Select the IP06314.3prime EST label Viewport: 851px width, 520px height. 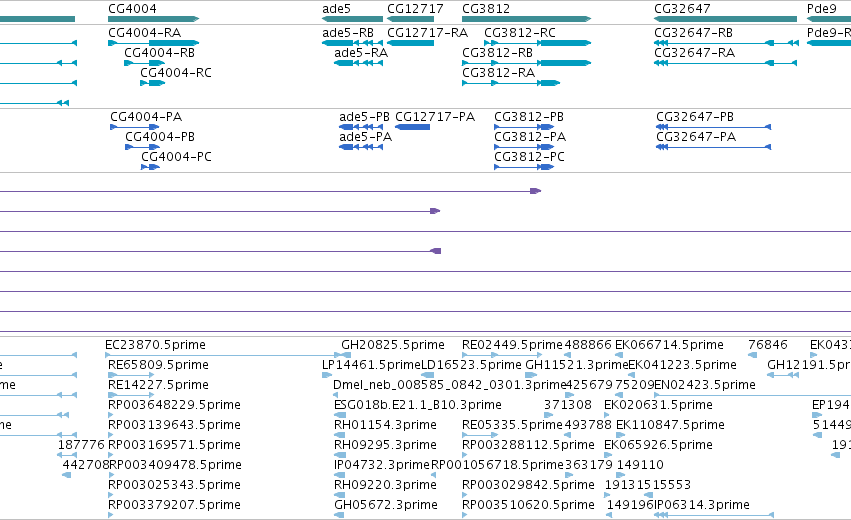click(702, 505)
